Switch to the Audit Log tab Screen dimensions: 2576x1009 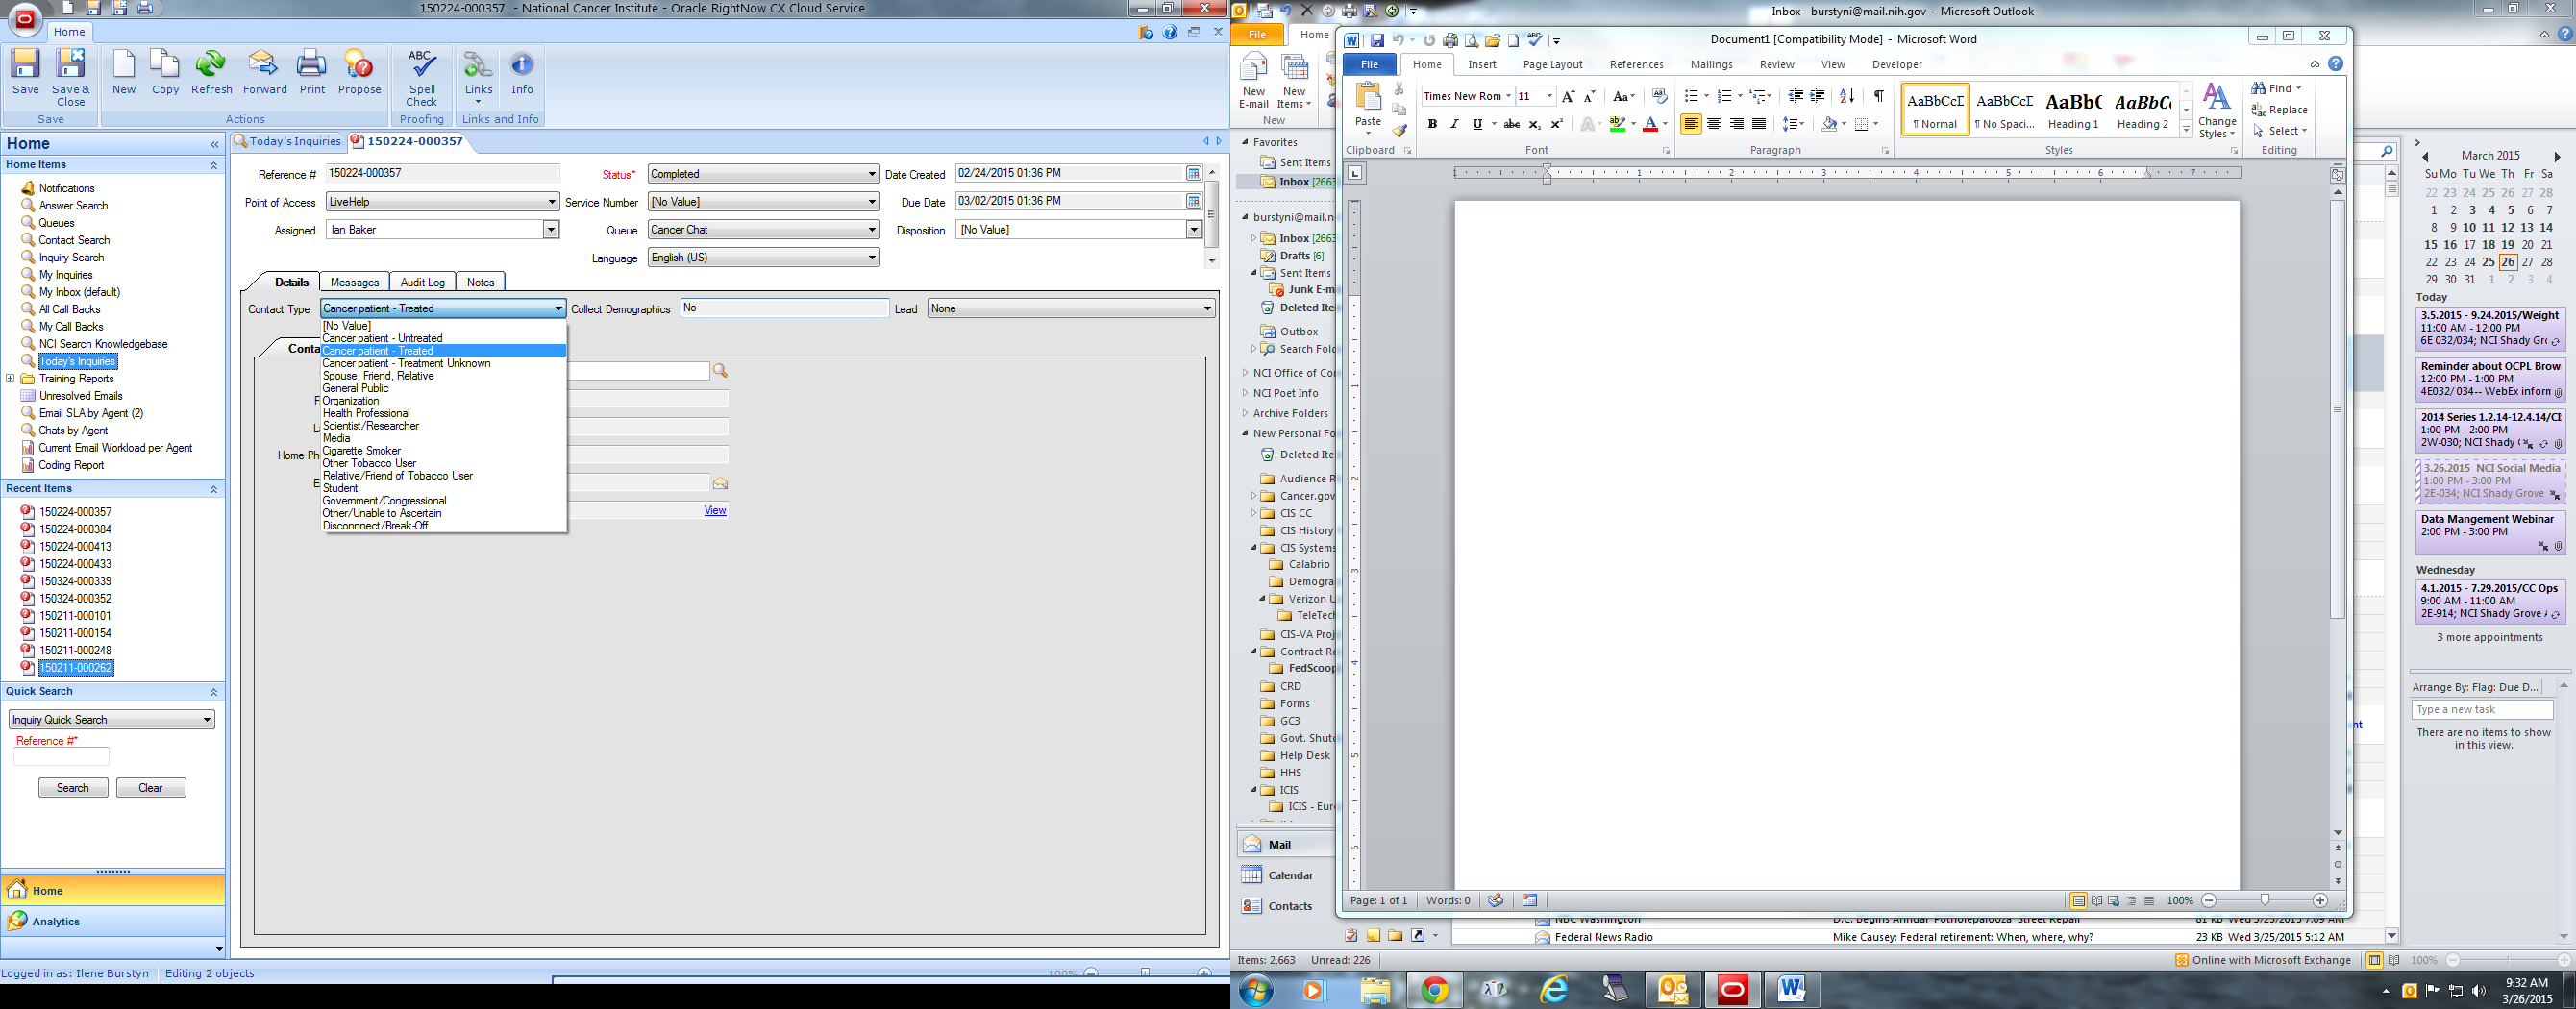pyautogui.click(x=422, y=282)
